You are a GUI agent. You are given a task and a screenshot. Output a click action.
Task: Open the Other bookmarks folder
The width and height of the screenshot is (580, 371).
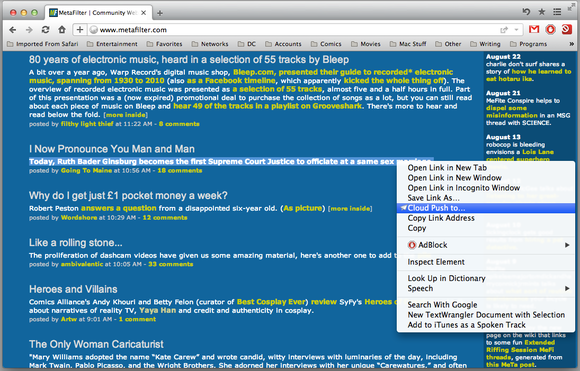449,44
